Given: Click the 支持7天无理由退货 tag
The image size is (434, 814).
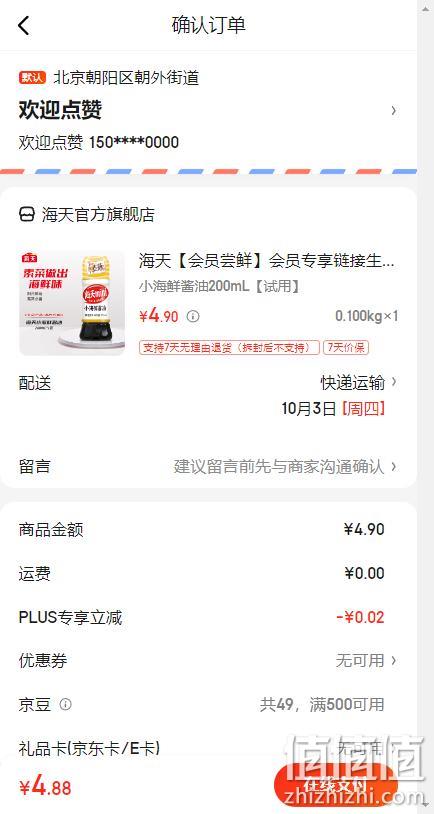Looking at the screenshot, I should tap(229, 347).
